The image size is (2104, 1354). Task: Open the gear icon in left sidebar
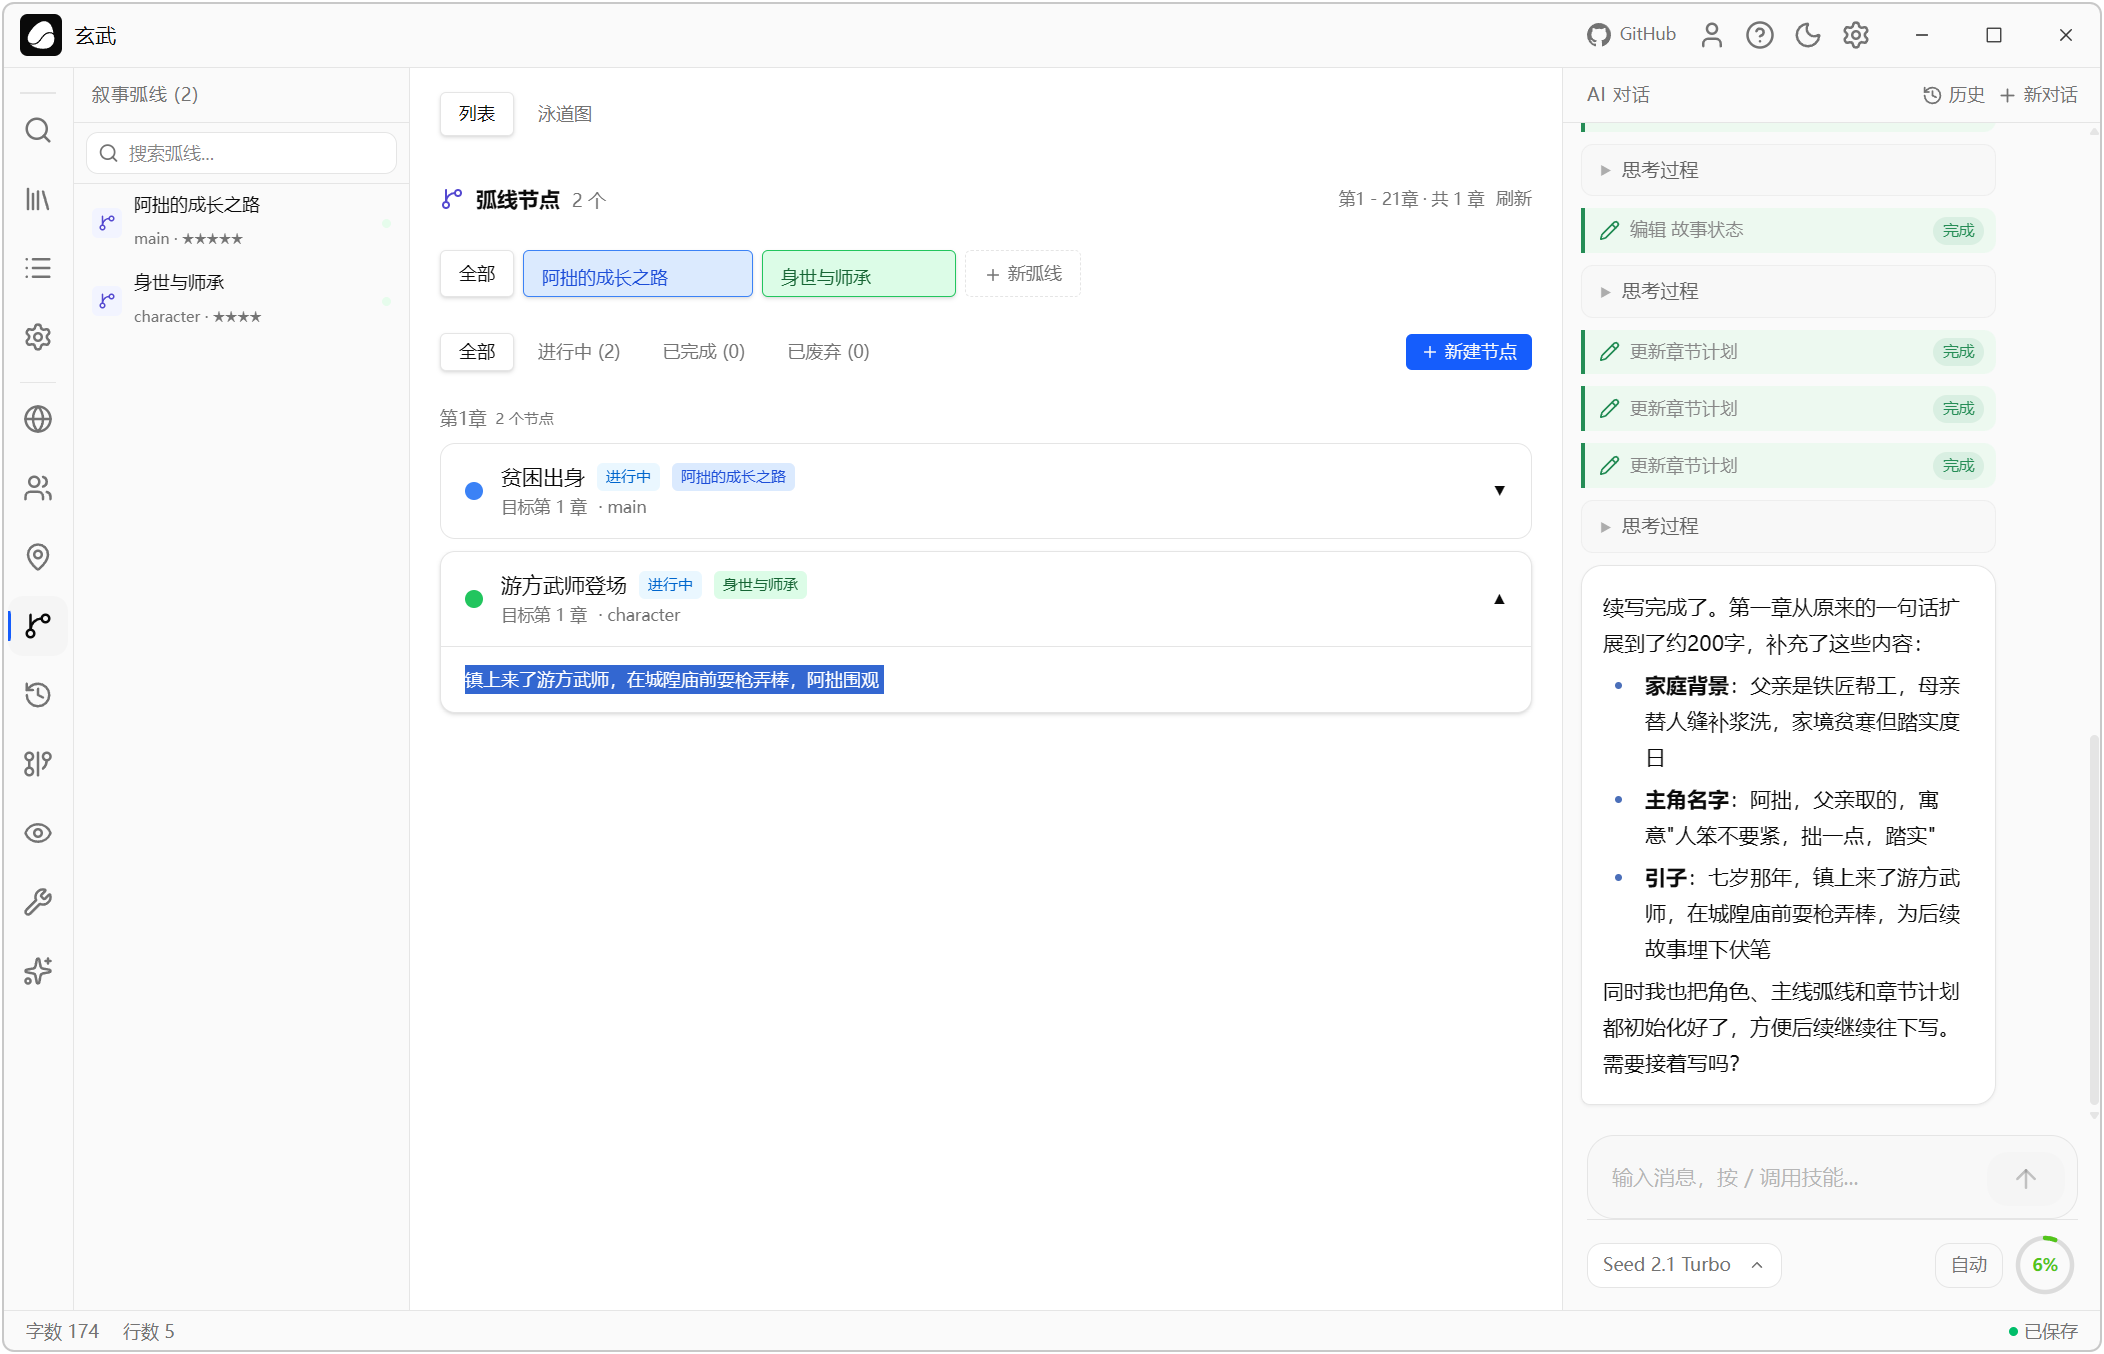tap(38, 337)
